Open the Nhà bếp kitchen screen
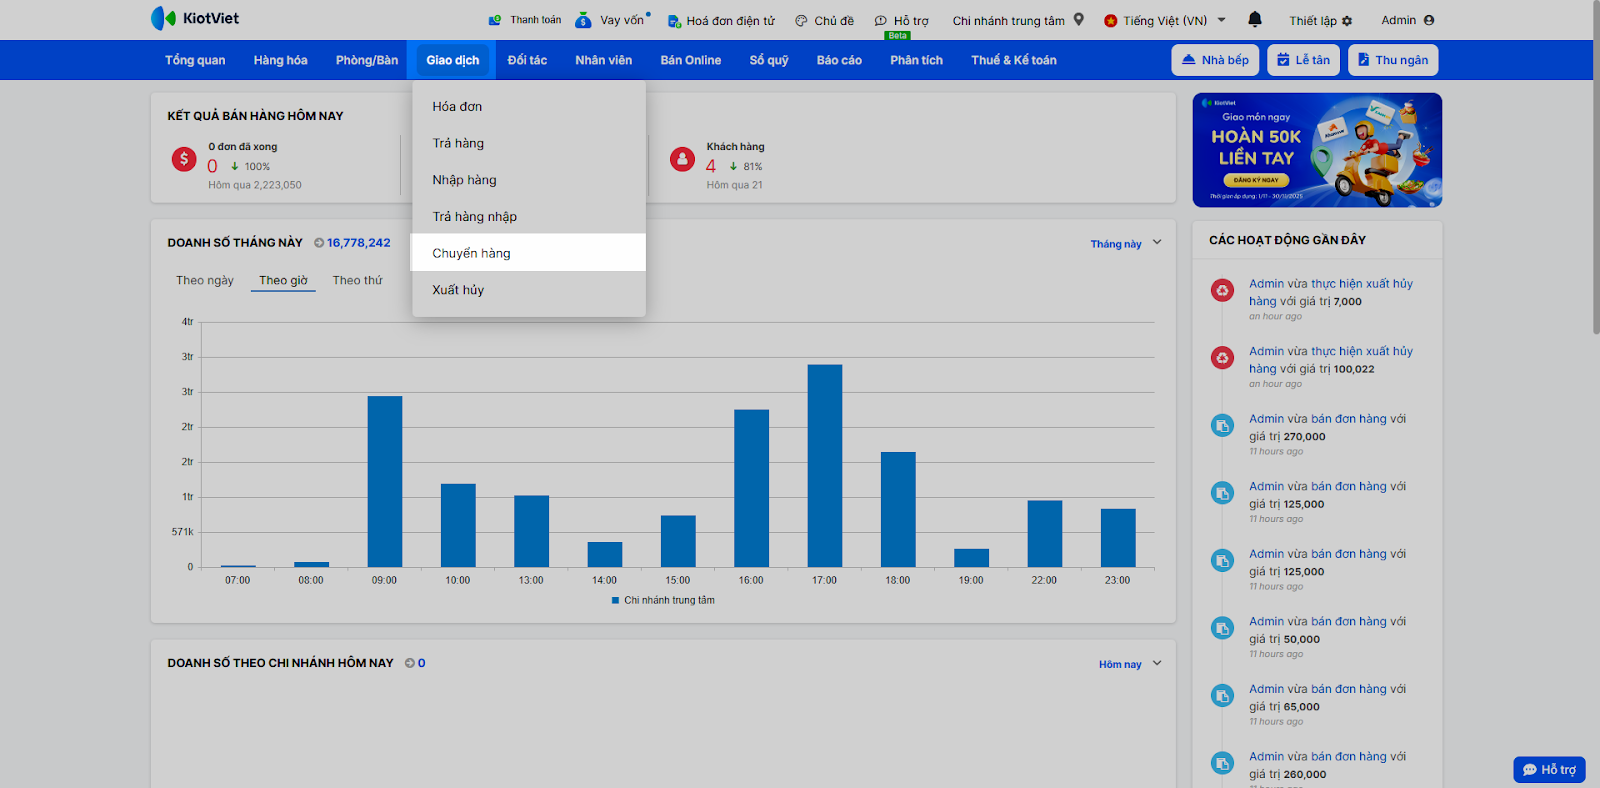Image resolution: width=1600 pixels, height=788 pixels. pos(1215,60)
